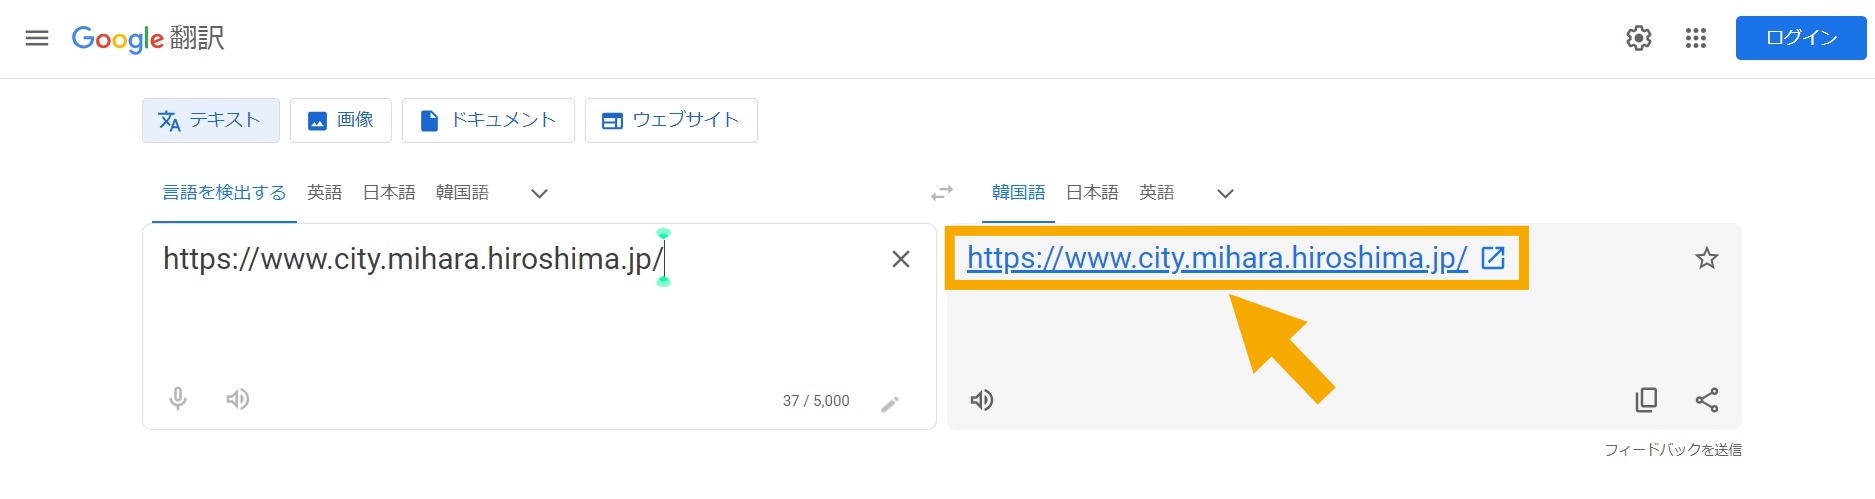The height and width of the screenshot is (499, 1875).
Task: Open the settings gear icon
Action: pyautogui.click(x=1639, y=38)
